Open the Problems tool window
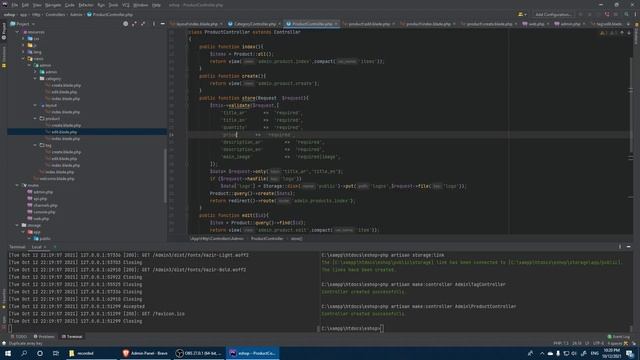 point(44,337)
